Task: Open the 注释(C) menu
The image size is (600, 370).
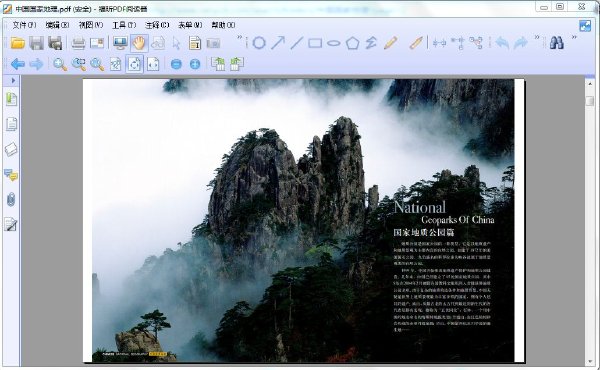Action: coord(157,25)
